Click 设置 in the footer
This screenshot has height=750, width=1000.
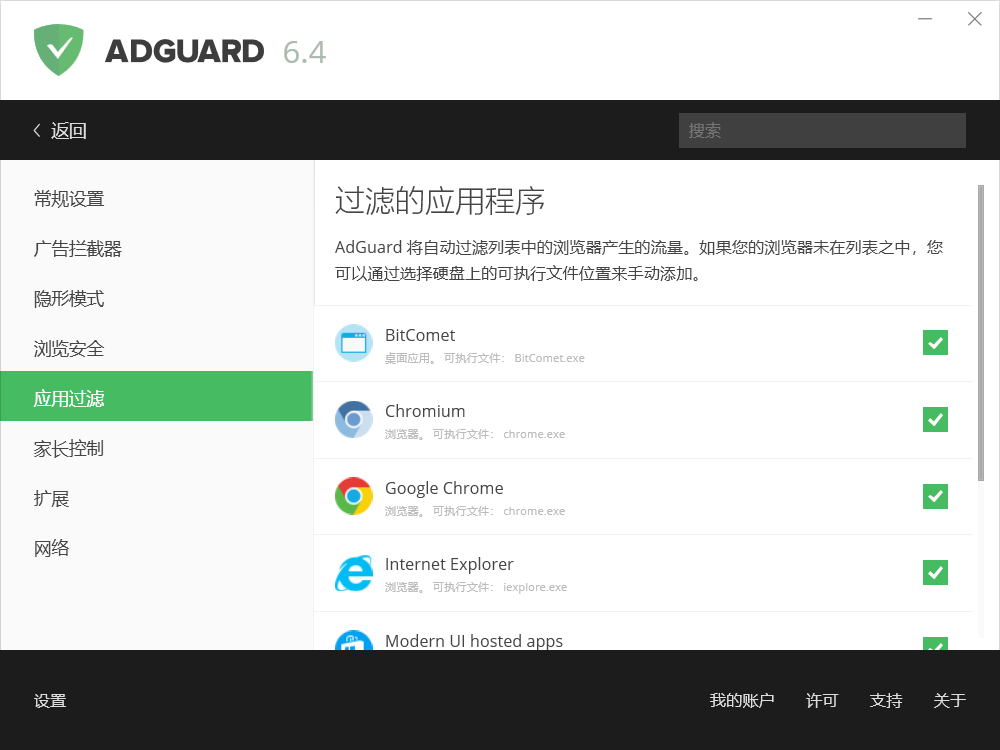(50, 700)
